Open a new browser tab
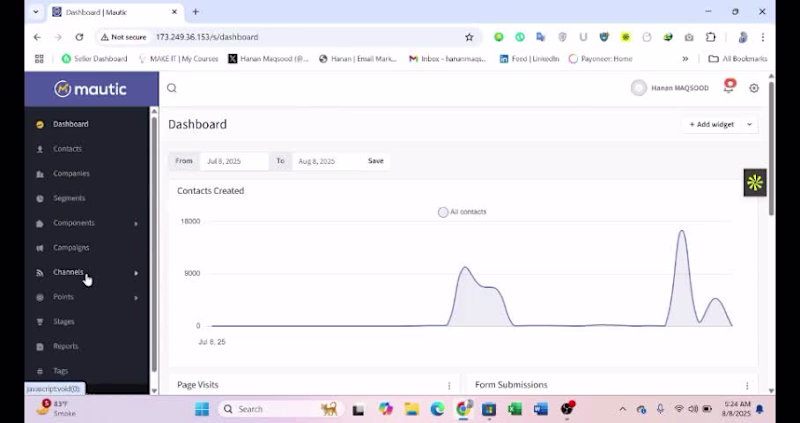 195,12
